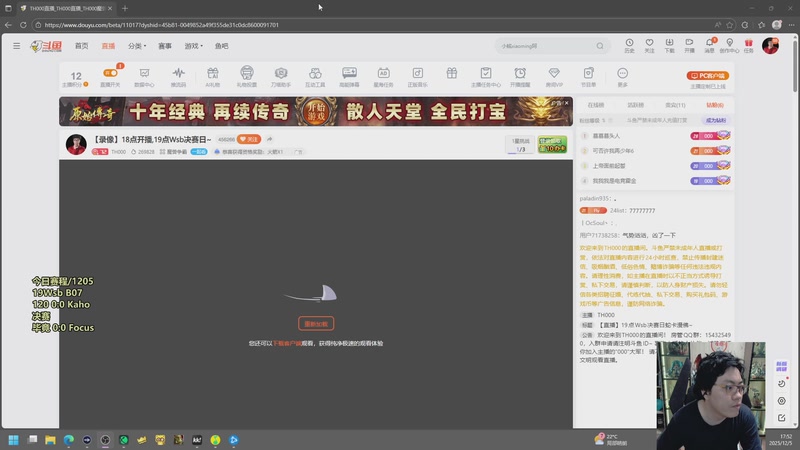The width and height of the screenshot is (800, 450).
Task: Expand the 更多 more tools menu
Action: [622, 78]
